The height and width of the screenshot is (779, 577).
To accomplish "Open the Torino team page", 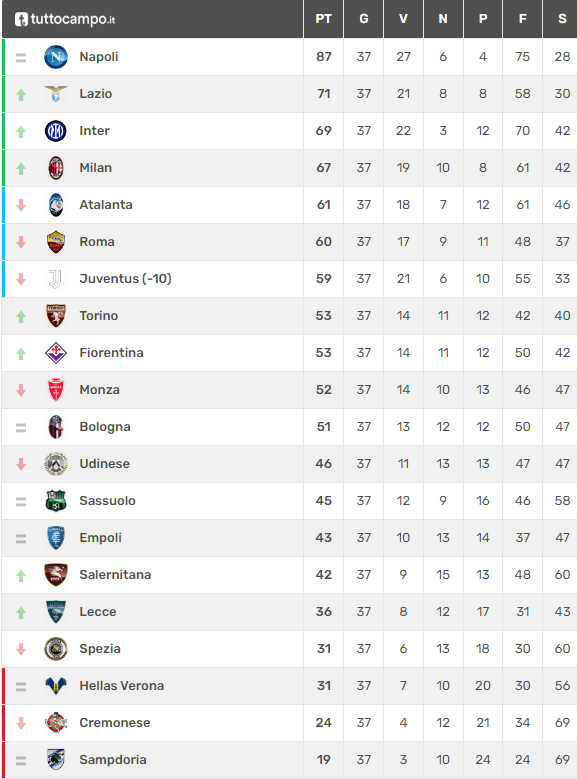I will [98, 316].
